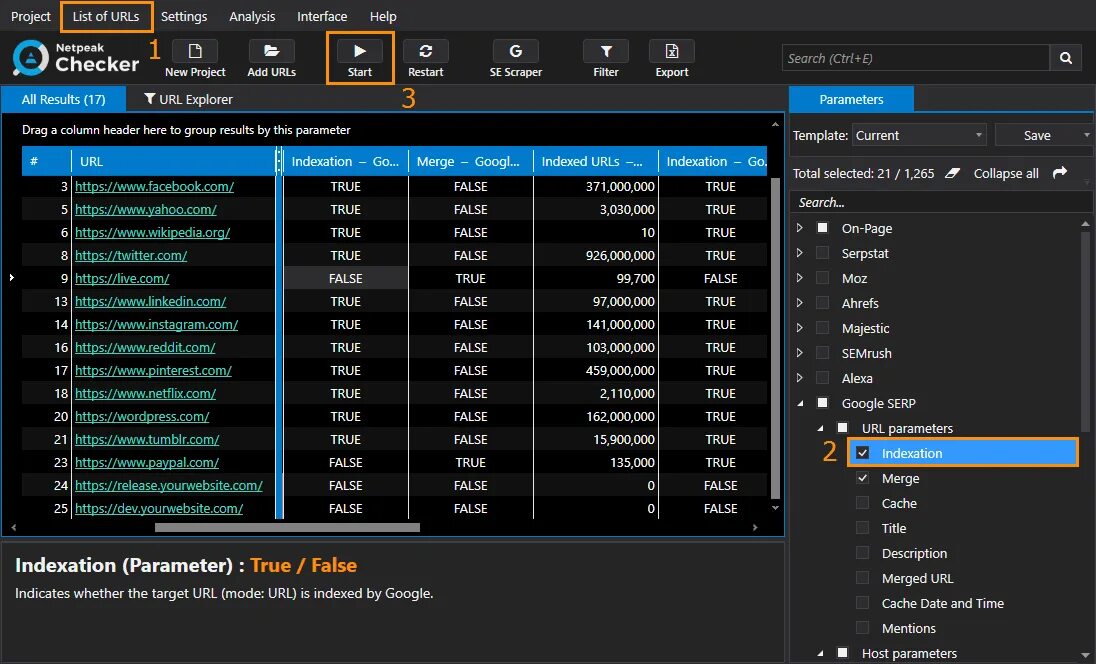
Task: Expand the SEMrush tree node
Action: 800,353
